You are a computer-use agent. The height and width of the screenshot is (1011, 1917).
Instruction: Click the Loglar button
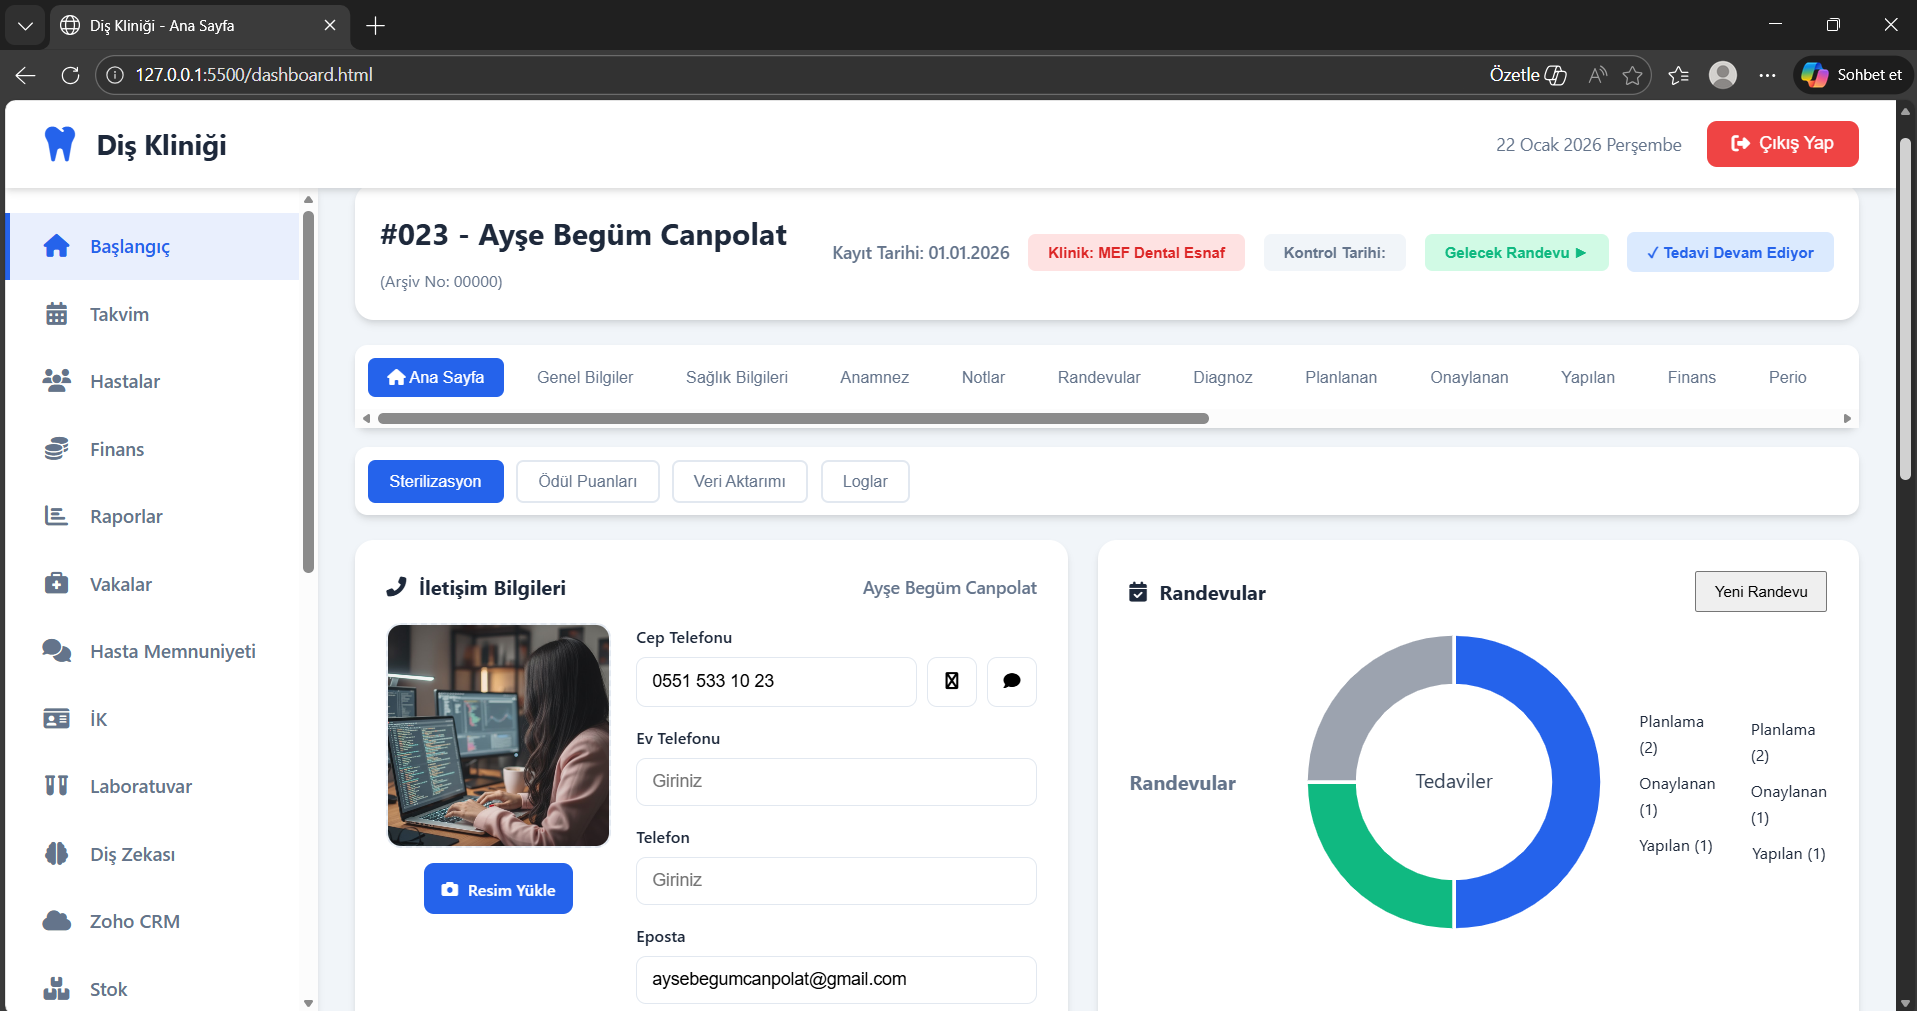(x=865, y=482)
